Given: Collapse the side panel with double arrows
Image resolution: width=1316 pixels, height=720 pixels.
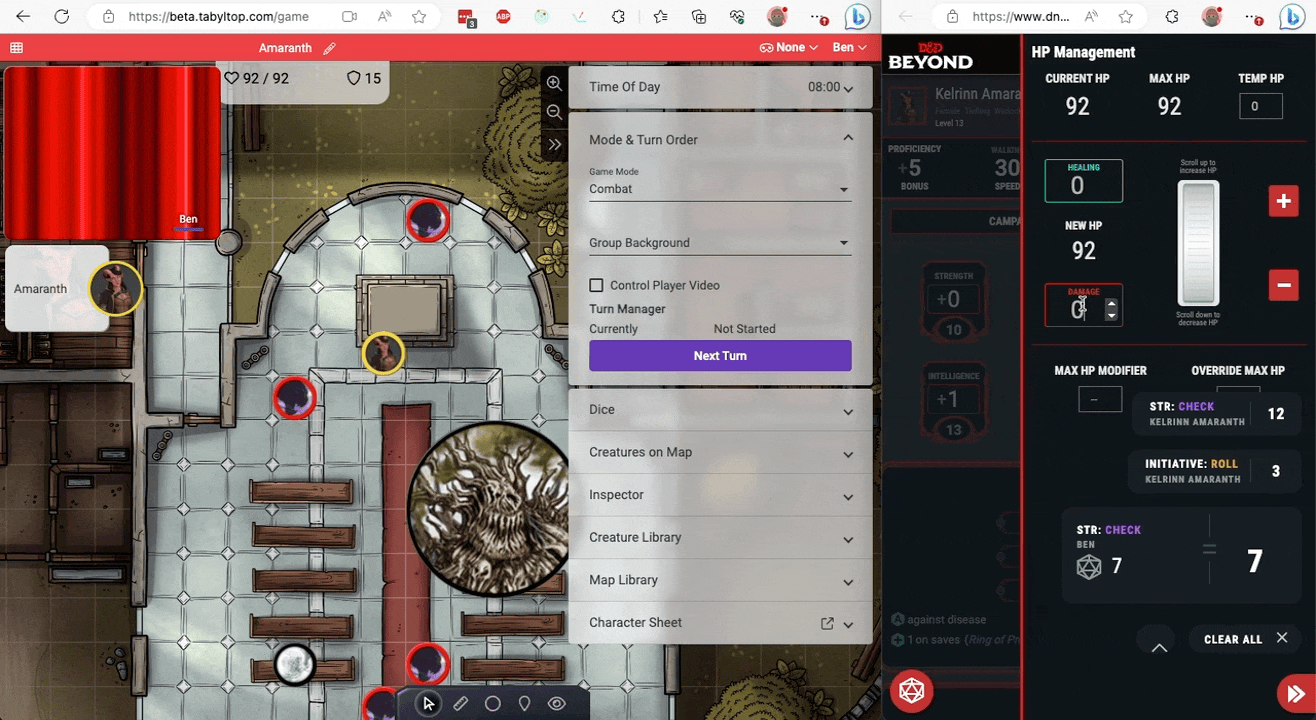Looking at the screenshot, I should pos(554,145).
